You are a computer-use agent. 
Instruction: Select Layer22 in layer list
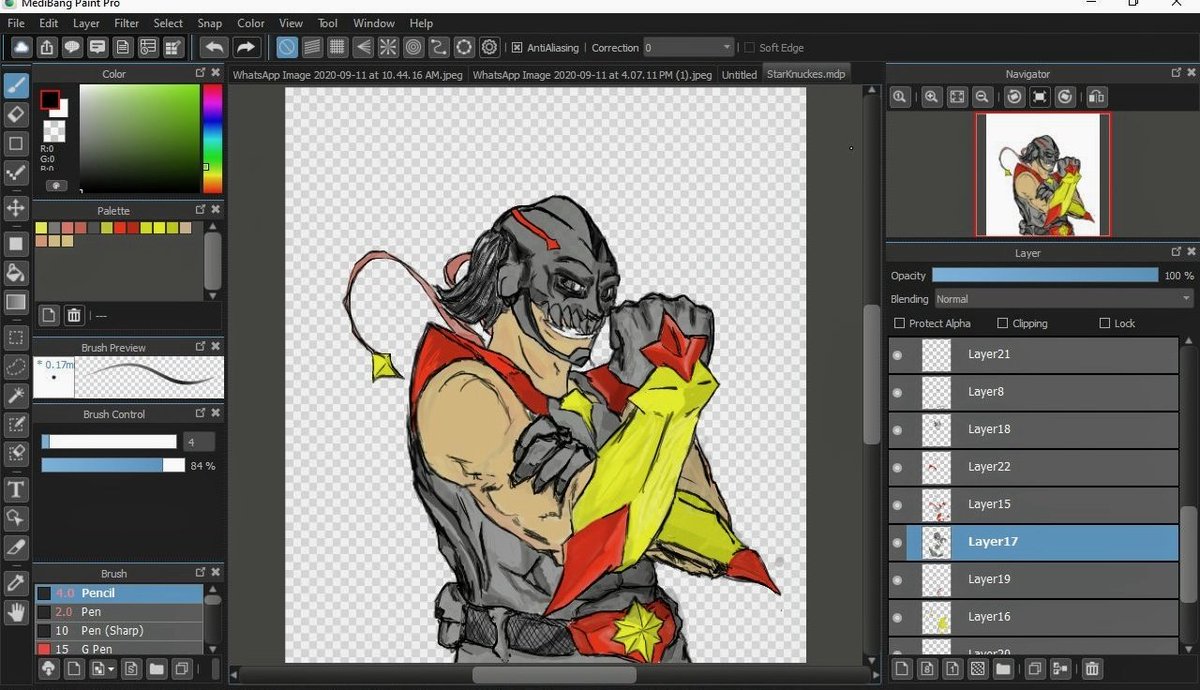[x=1033, y=467]
